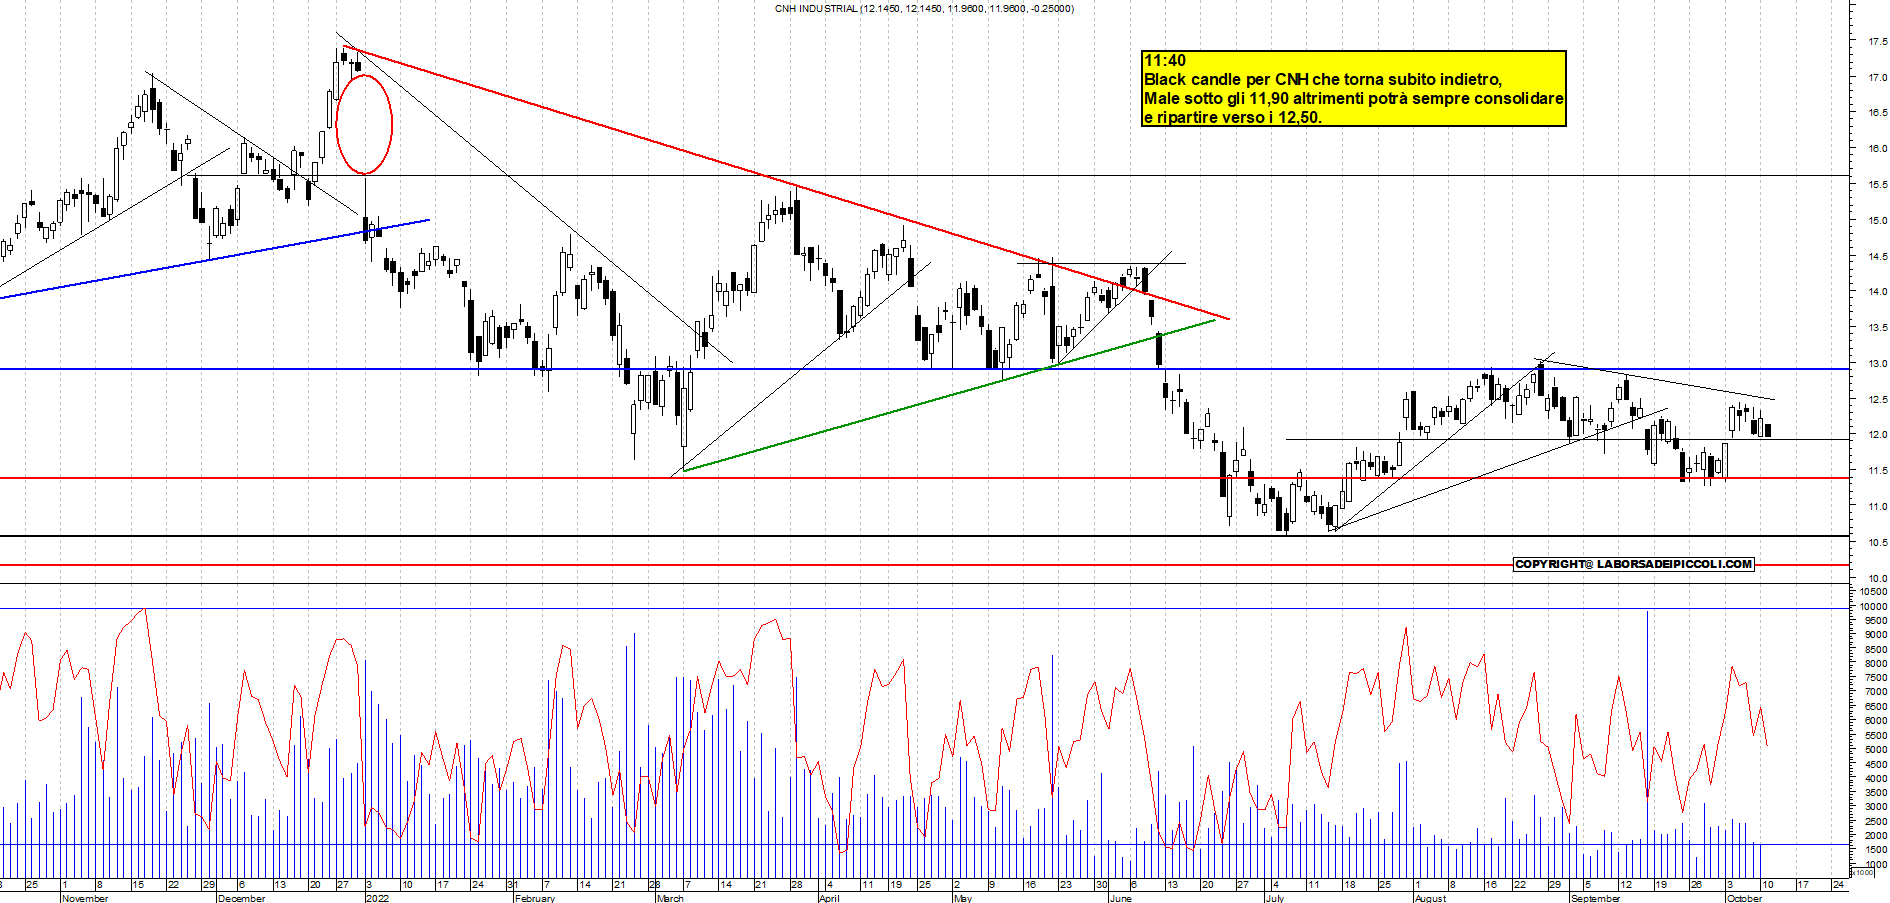Click the 11.0 price axis label

click(x=1877, y=507)
